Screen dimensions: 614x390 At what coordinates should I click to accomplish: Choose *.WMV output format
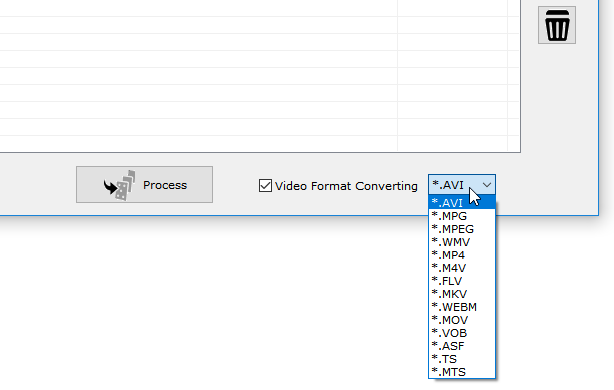pos(462,242)
